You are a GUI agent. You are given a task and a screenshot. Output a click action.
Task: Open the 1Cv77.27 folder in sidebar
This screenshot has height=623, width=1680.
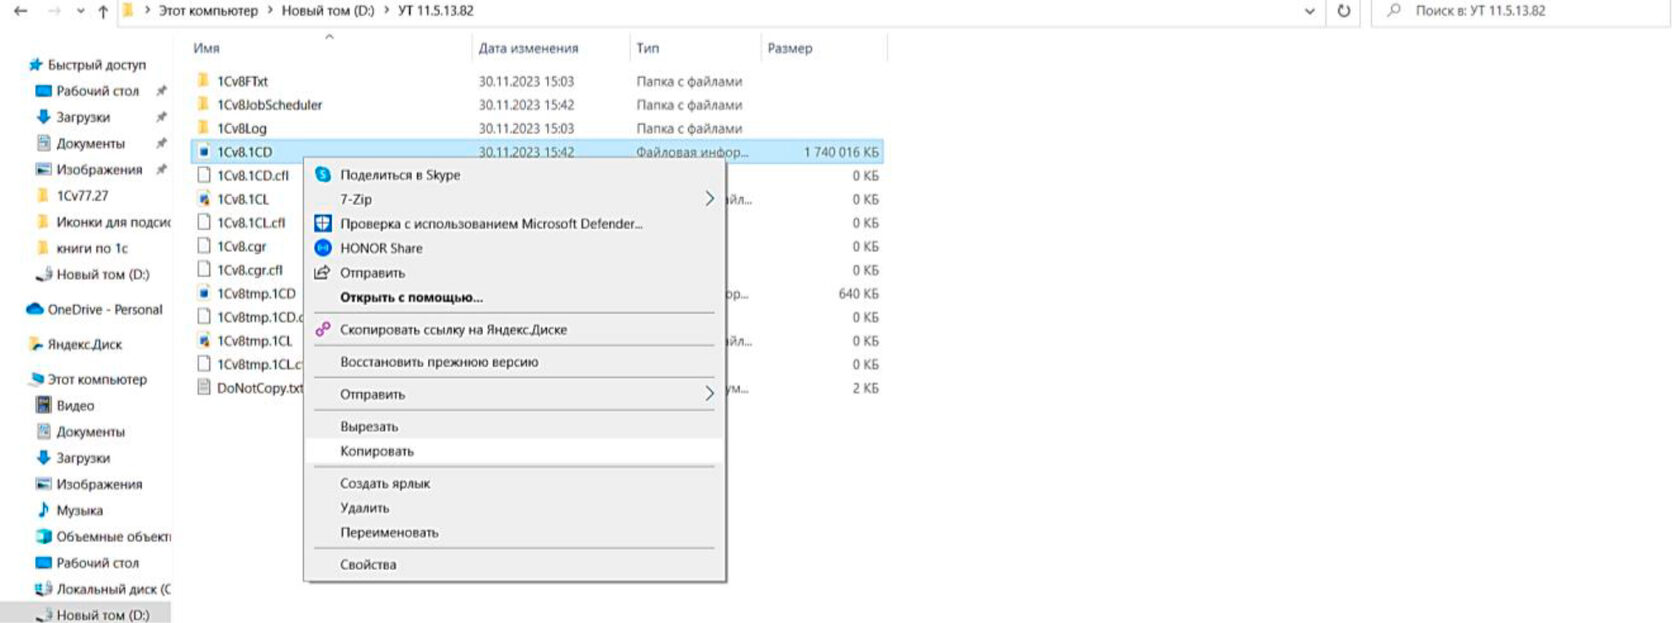[82, 196]
